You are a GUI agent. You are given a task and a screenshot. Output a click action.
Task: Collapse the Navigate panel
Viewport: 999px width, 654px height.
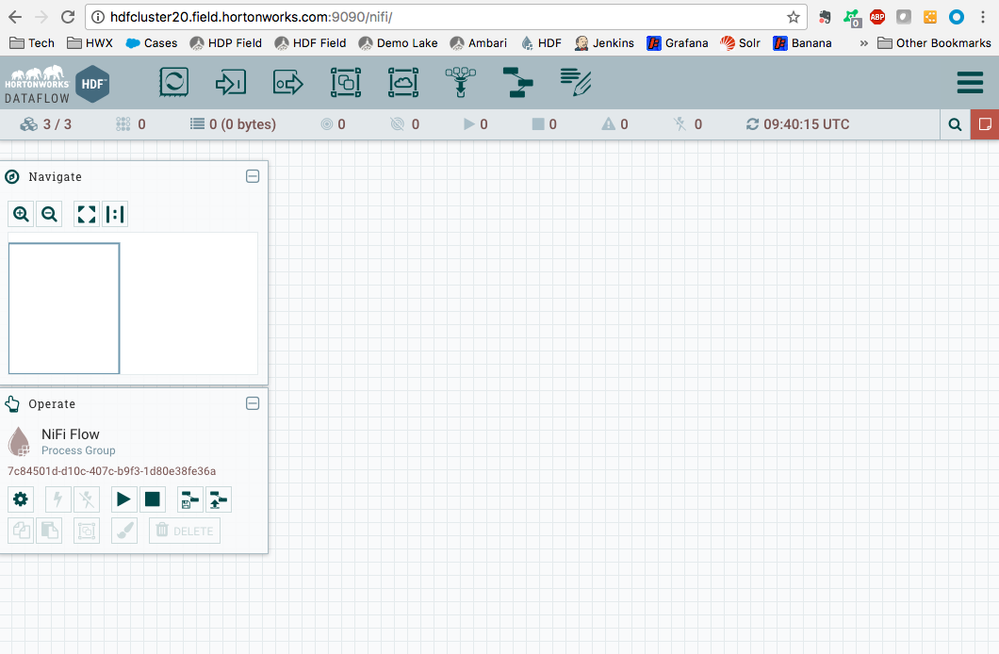point(252,176)
